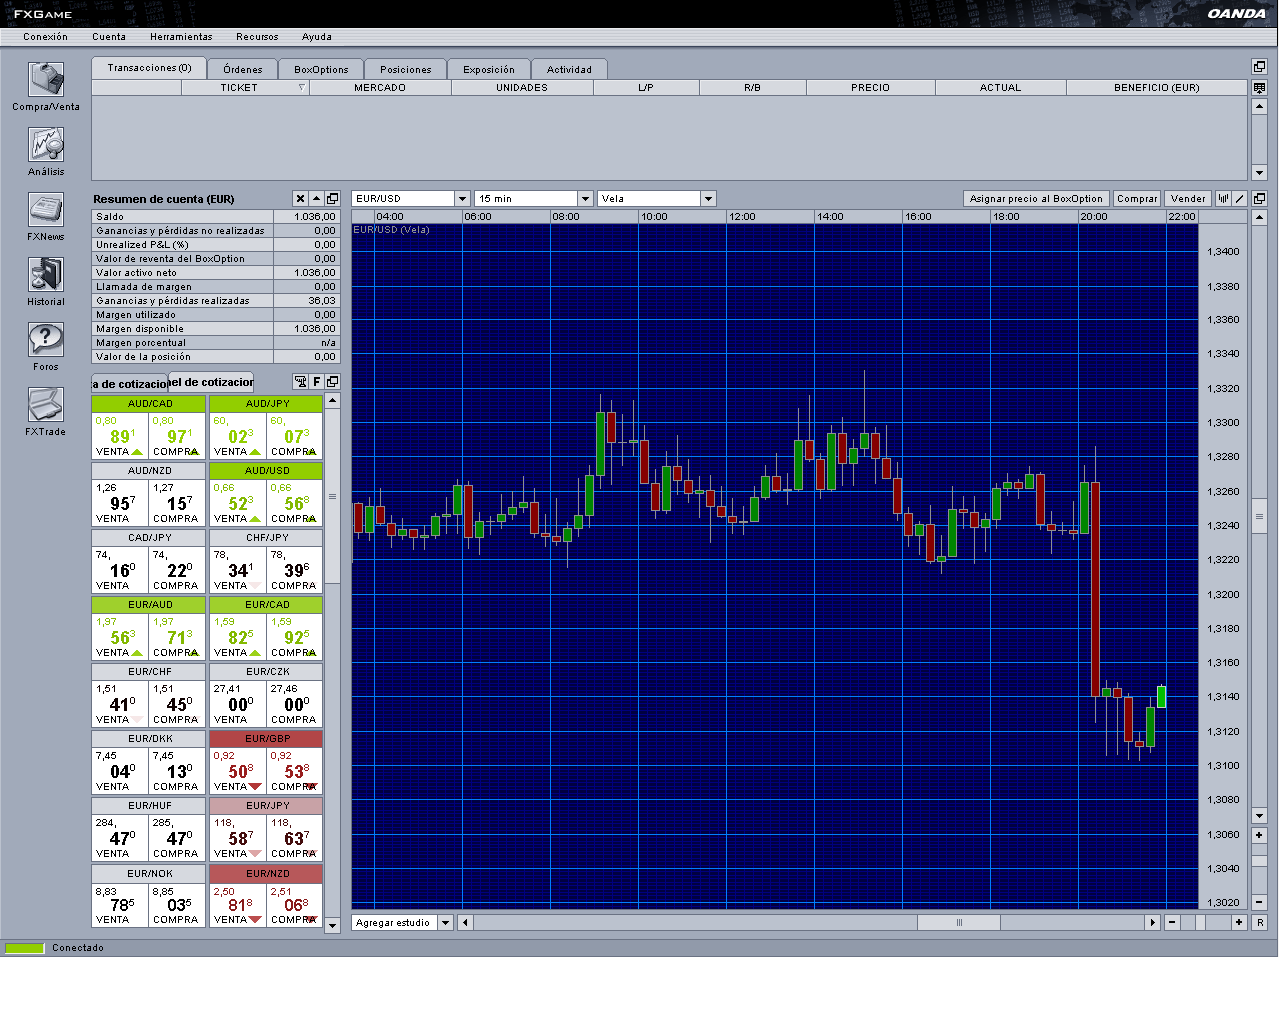
Task: Click quote panel scroll up arrow
Action: [333, 401]
